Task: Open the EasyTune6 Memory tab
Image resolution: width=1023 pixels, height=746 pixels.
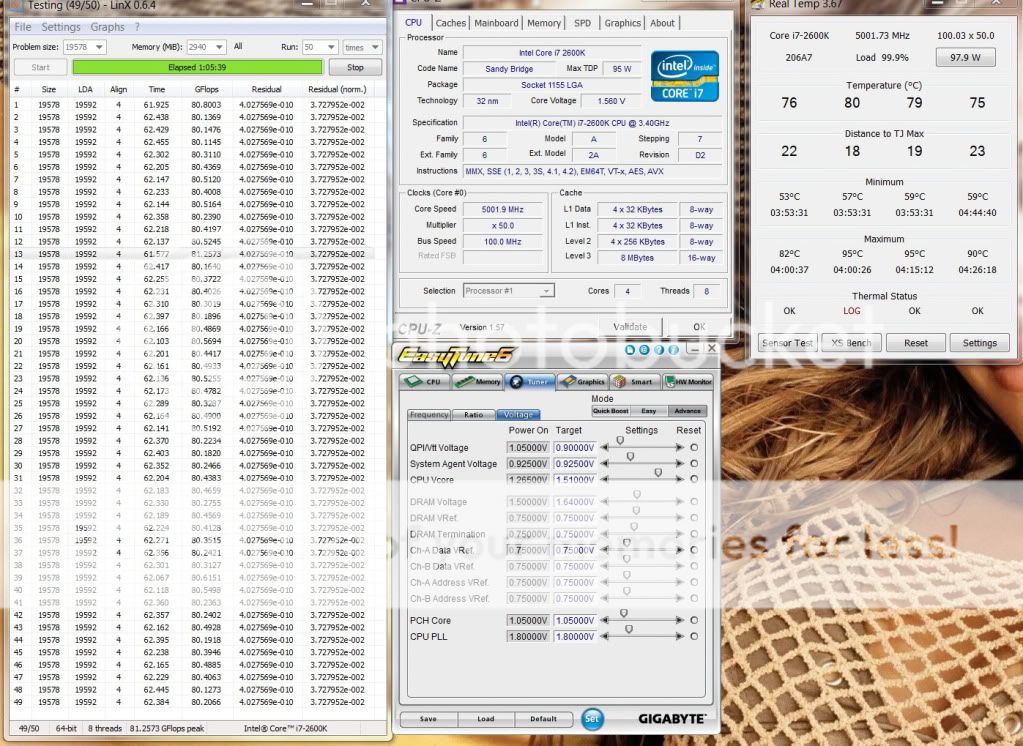Action: 478,381
